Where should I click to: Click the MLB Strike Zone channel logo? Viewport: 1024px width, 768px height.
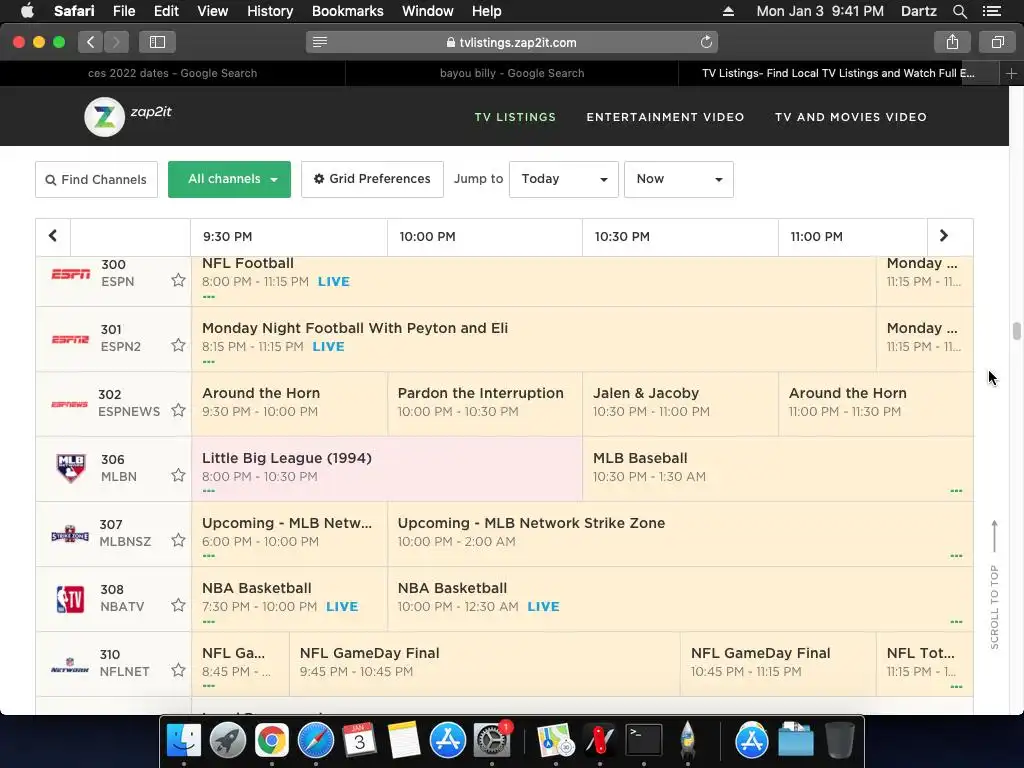click(x=70, y=535)
